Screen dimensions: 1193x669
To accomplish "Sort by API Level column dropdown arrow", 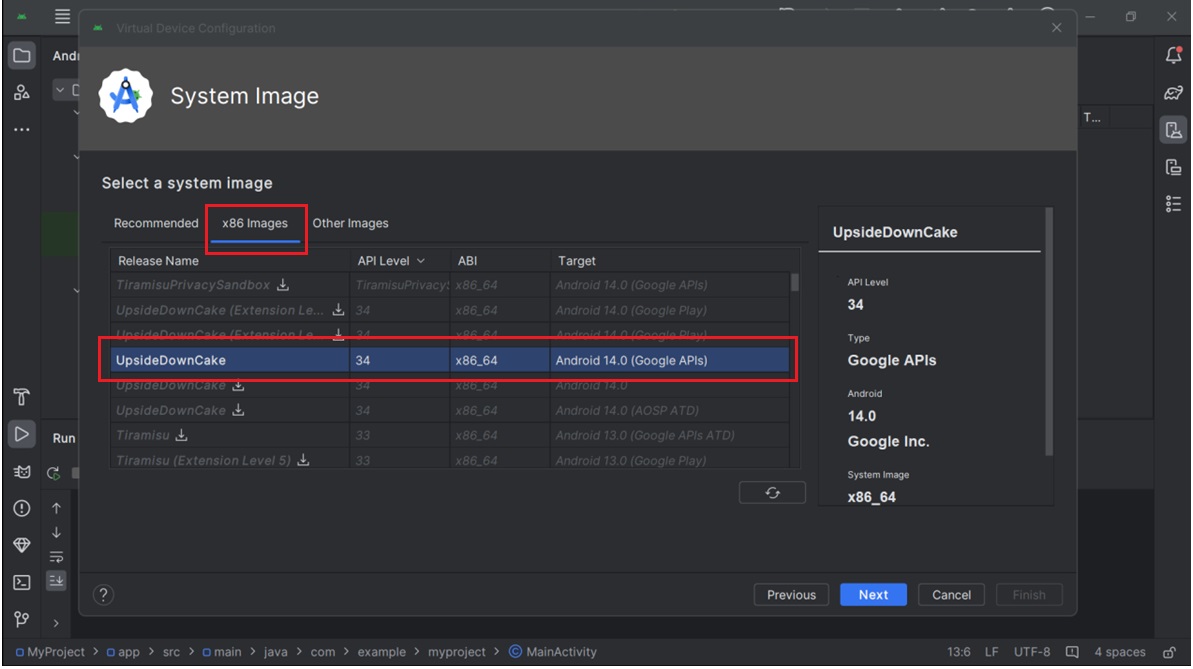I will [421, 261].
